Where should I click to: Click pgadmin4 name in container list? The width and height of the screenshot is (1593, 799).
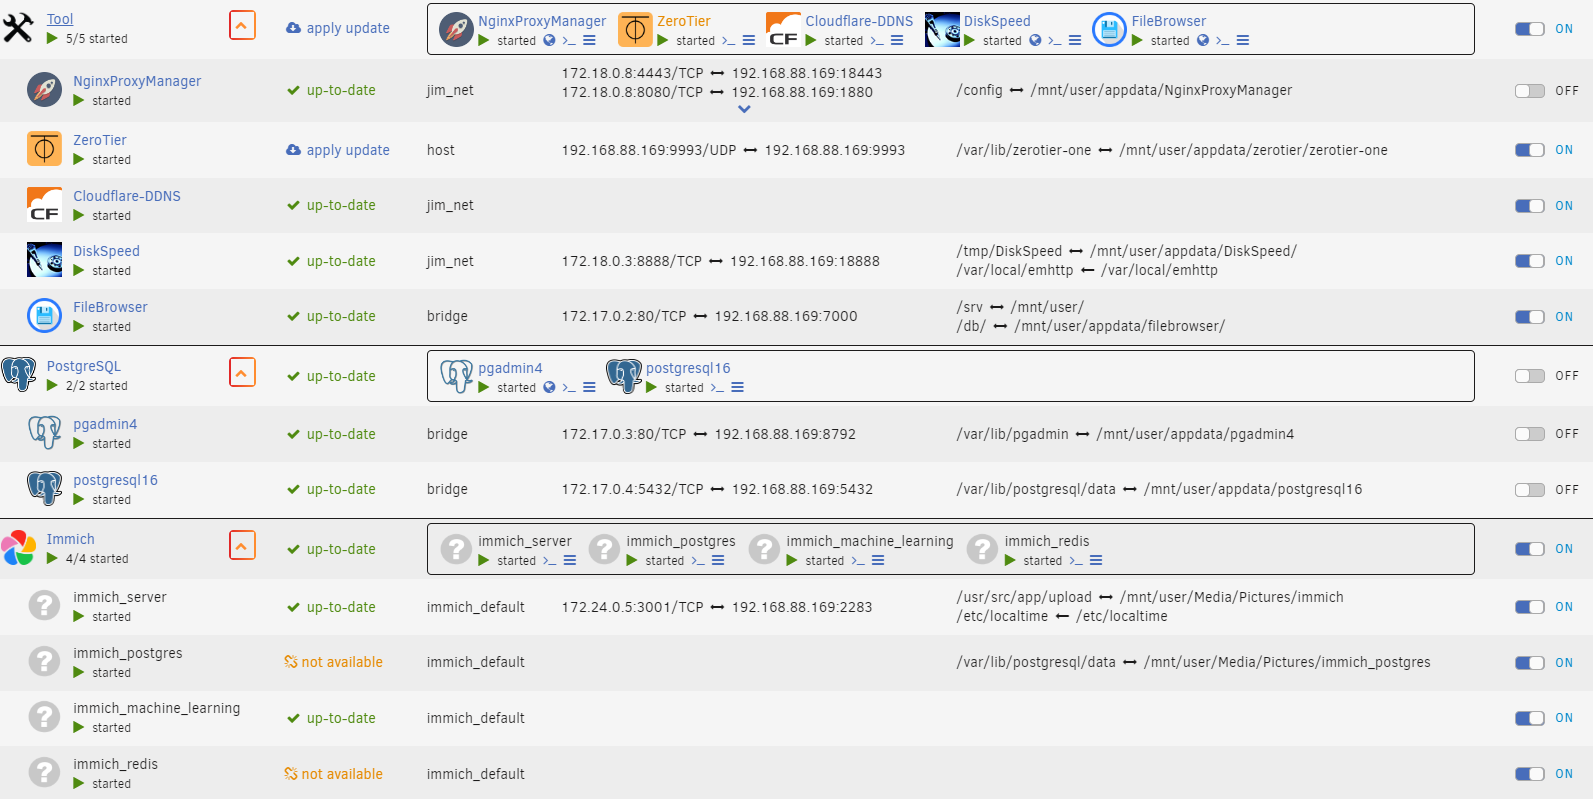105,424
